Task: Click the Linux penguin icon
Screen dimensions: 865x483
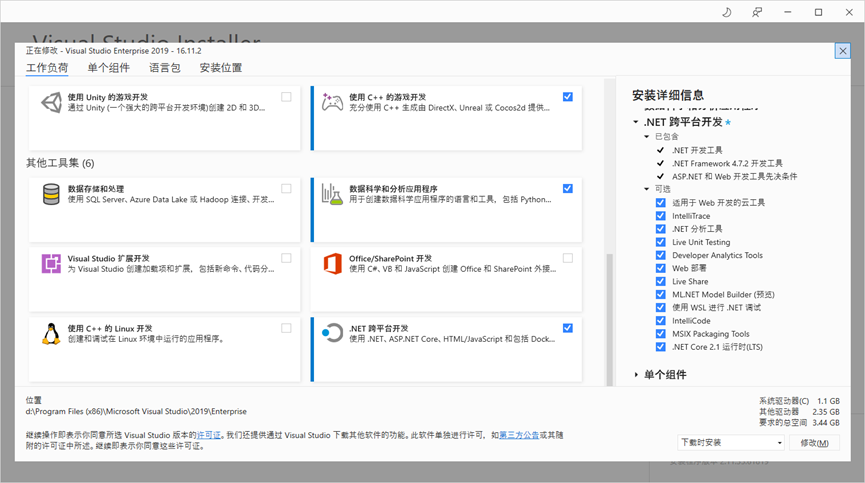Action: 51,334
